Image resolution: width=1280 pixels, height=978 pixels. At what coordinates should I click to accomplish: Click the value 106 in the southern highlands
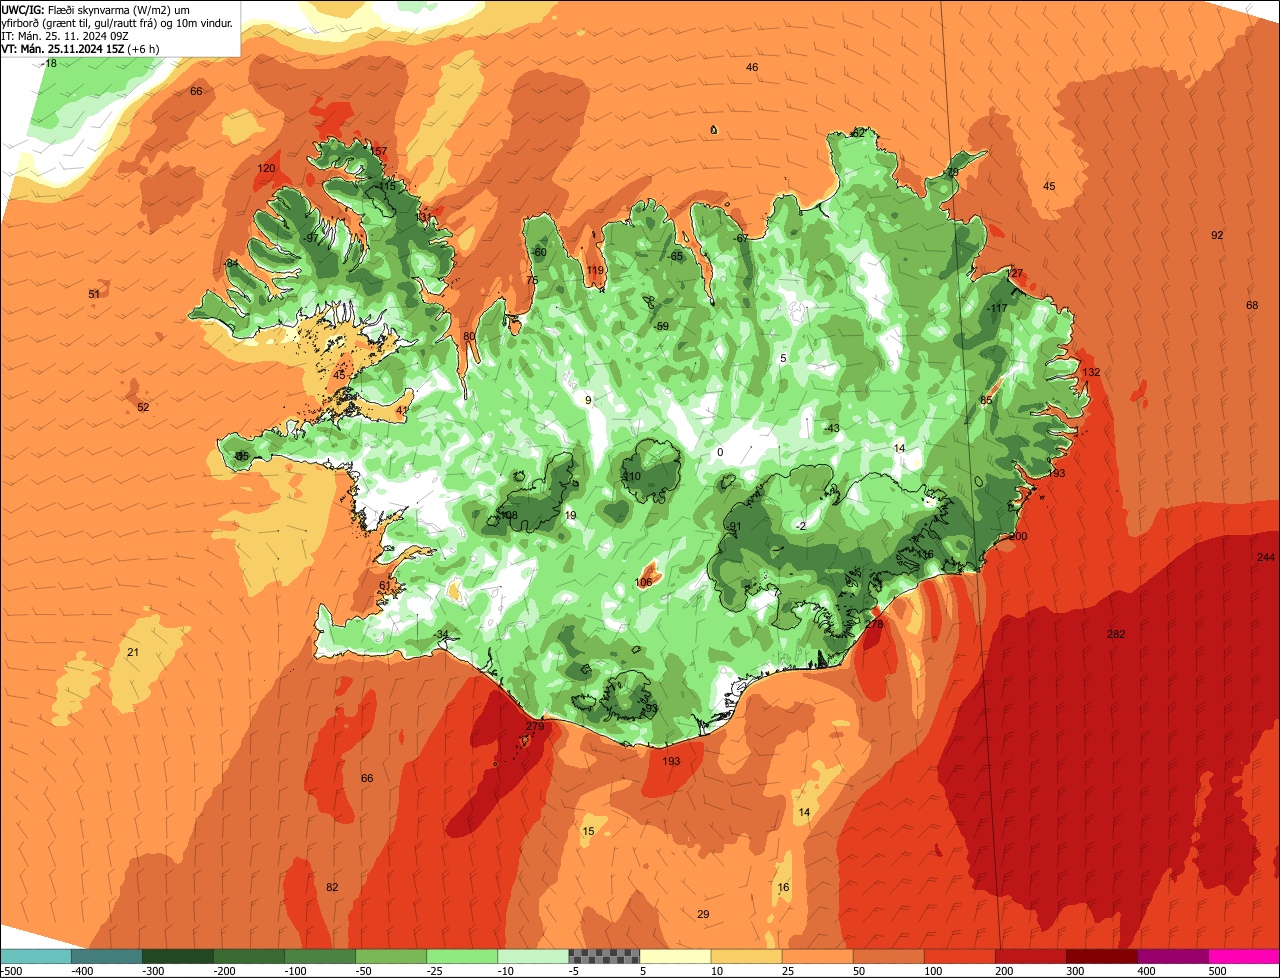[644, 583]
